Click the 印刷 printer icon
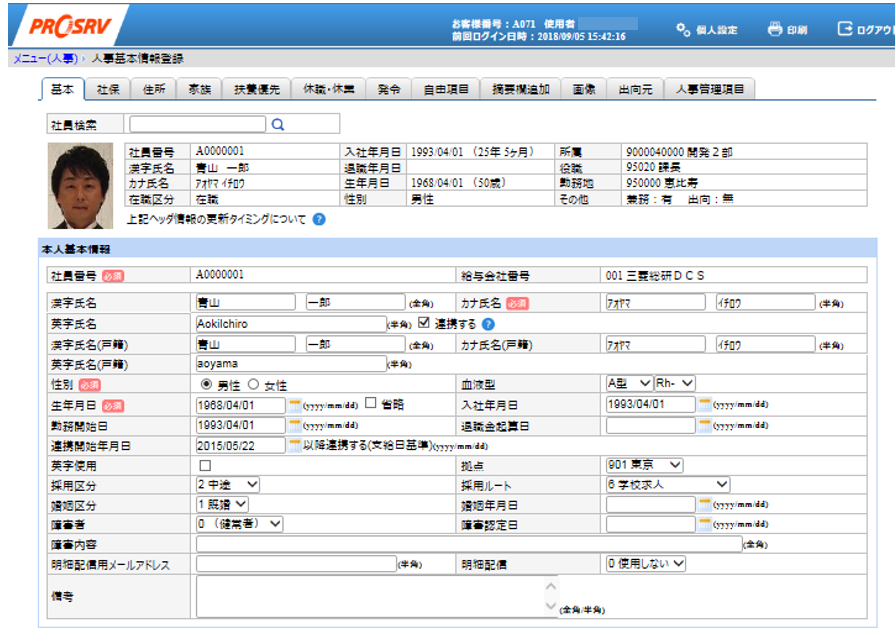Image resolution: width=895 pixels, height=631 pixels. (775, 29)
